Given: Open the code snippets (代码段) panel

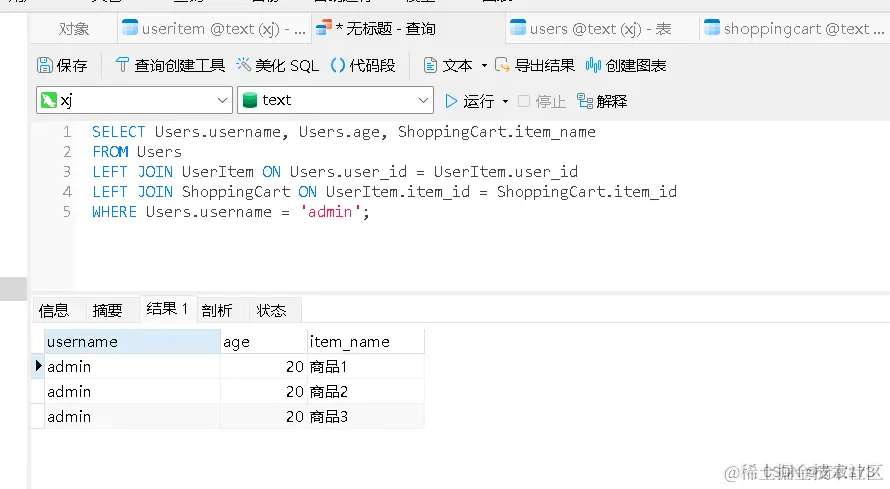Looking at the screenshot, I should tap(363, 65).
